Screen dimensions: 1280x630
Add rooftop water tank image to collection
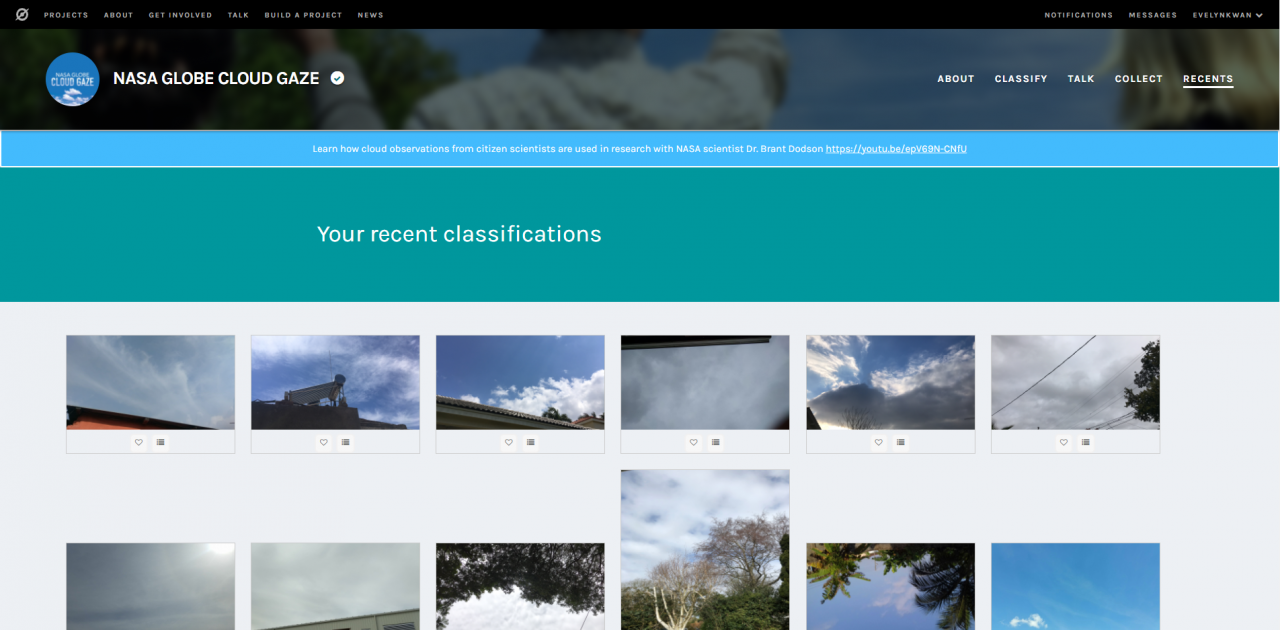click(x=346, y=442)
